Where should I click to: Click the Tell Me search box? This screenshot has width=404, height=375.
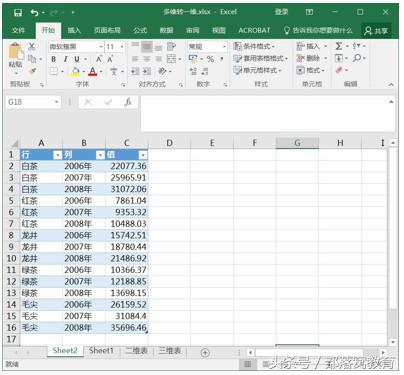click(x=318, y=30)
